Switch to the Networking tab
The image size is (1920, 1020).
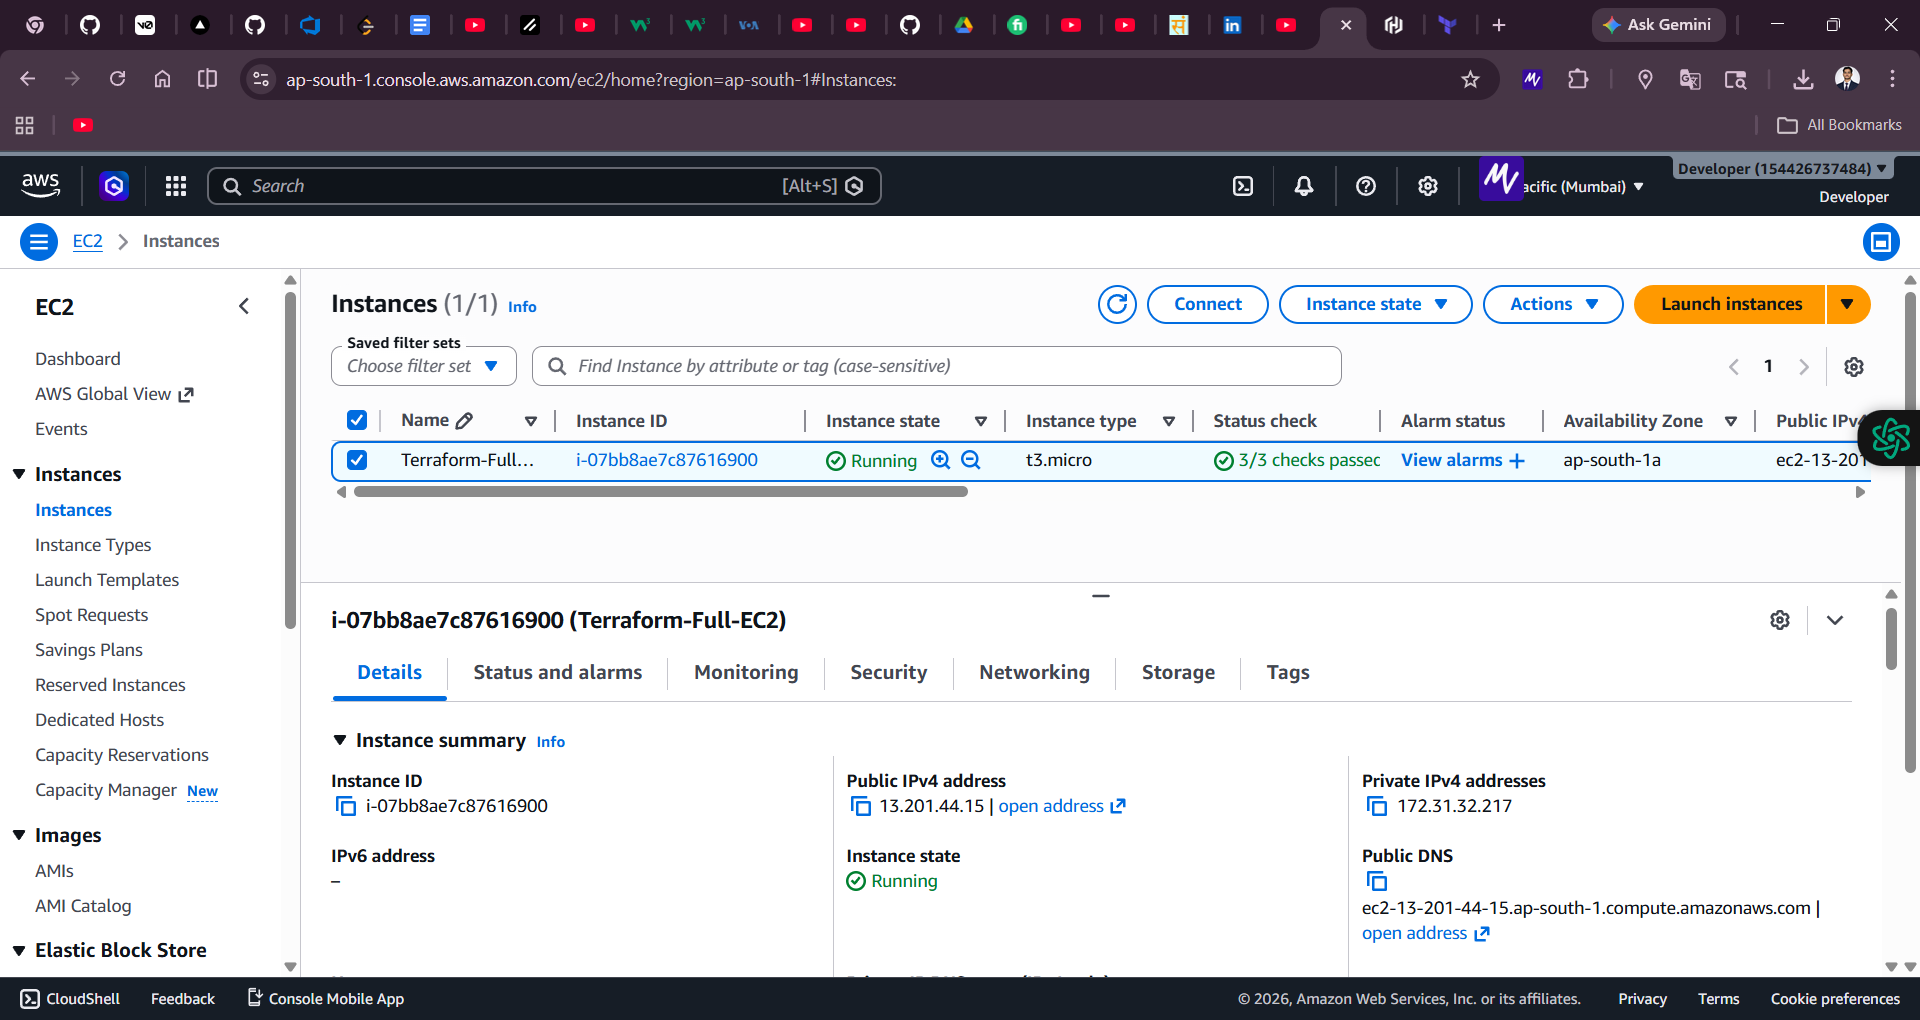click(x=1034, y=673)
